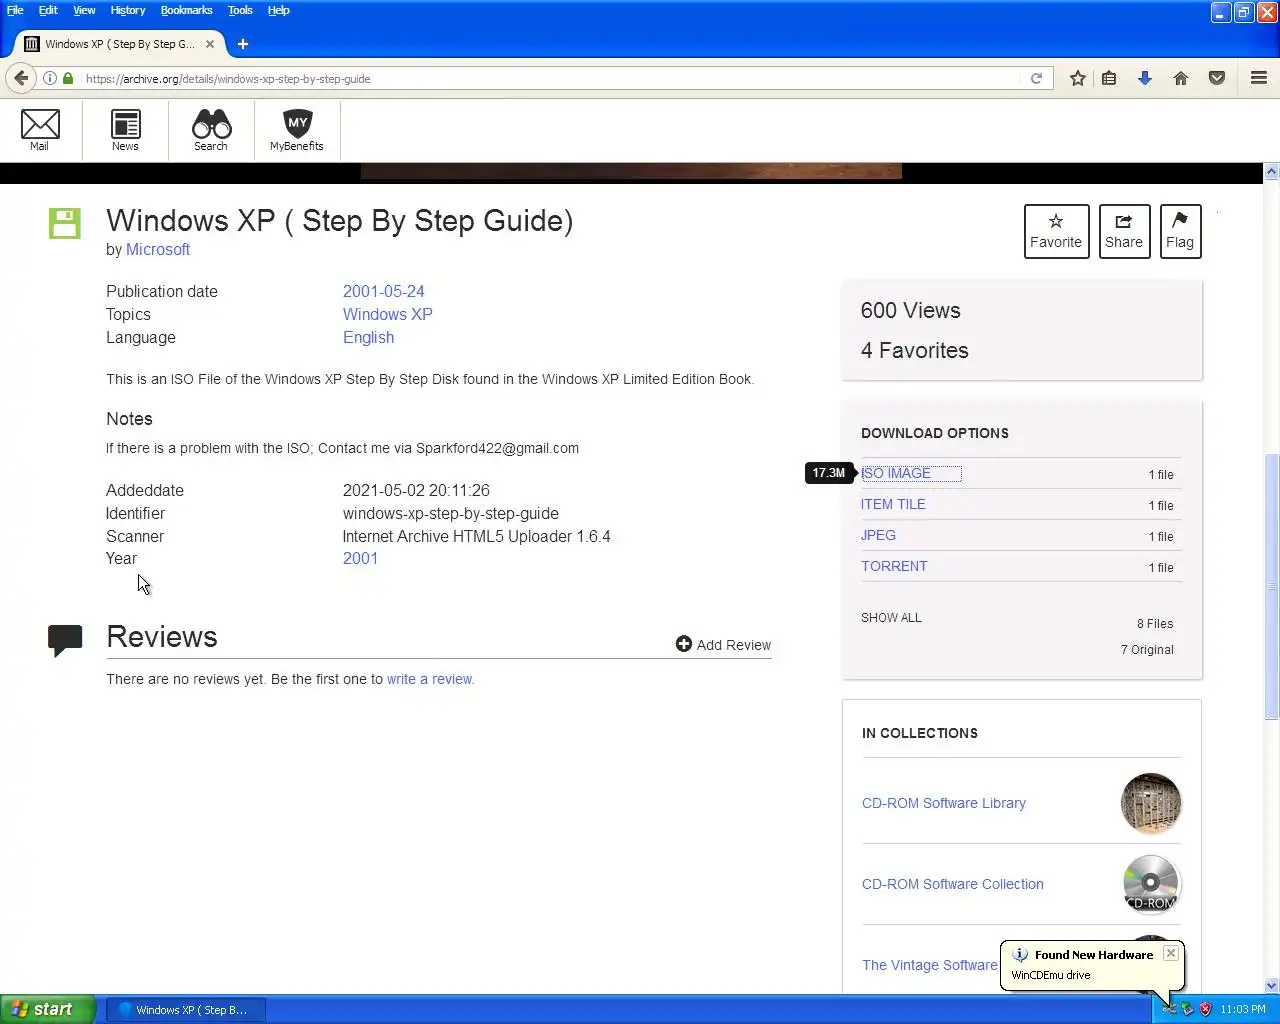Screen dimensions: 1280x1024
Task: Click the write a review link
Action: point(430,680)
